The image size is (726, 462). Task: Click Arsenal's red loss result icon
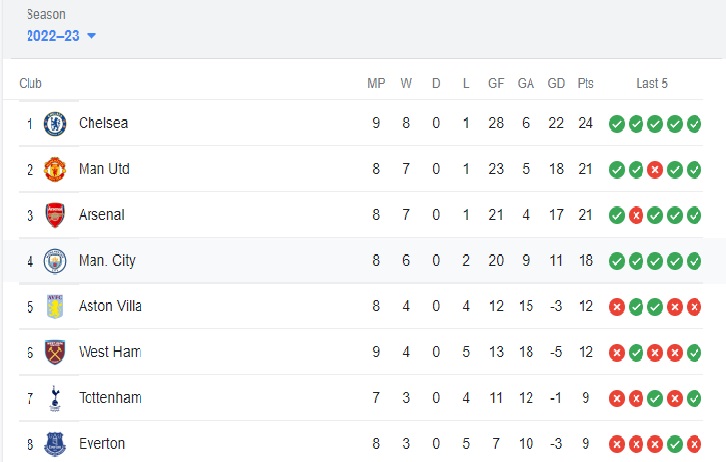pyautogui.click(x=636, y=215)
